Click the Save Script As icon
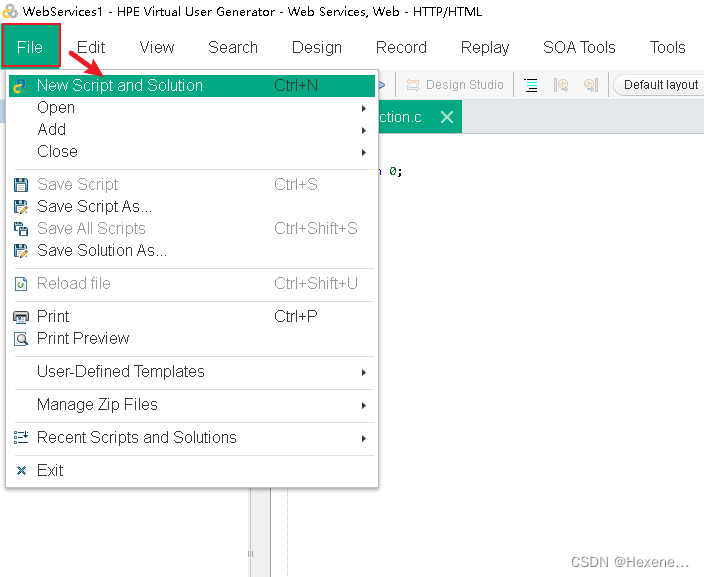Screen dimensions: 704x577 coord(21,207)
